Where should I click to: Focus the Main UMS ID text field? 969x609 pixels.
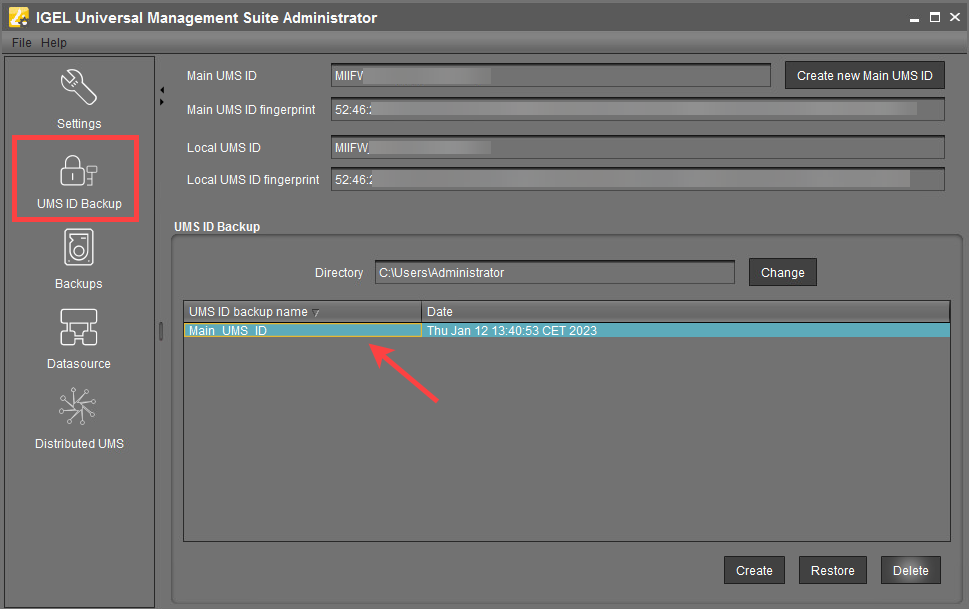(x=550, y=76)
